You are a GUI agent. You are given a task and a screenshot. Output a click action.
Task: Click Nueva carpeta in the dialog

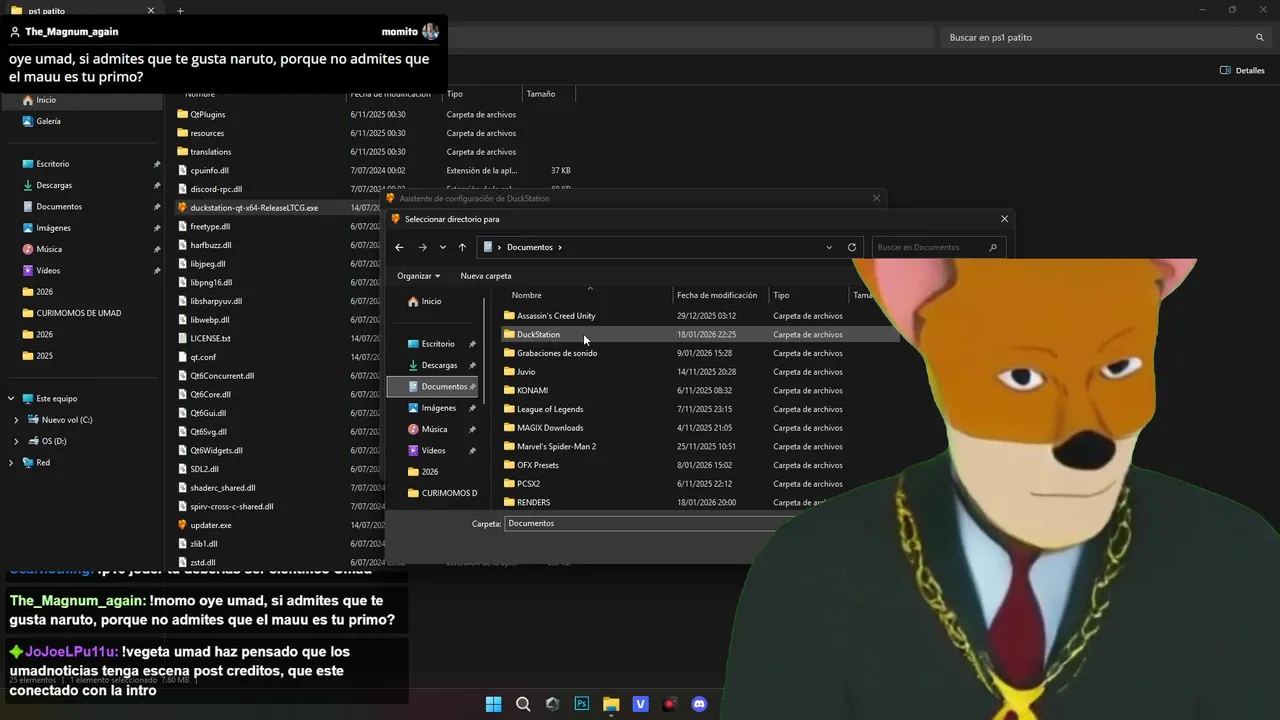[486, 276]
